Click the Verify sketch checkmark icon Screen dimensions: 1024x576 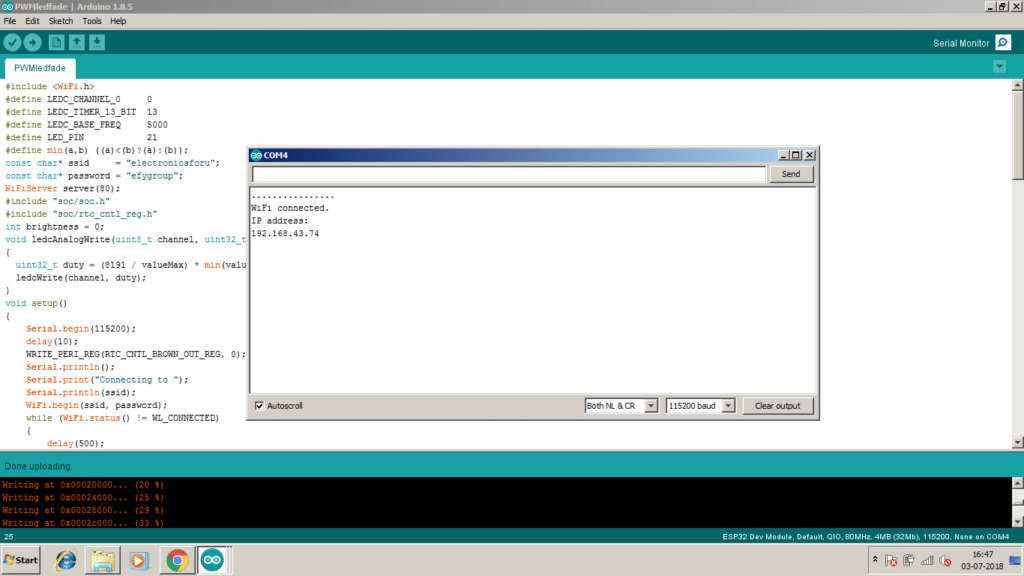[12, 42]
